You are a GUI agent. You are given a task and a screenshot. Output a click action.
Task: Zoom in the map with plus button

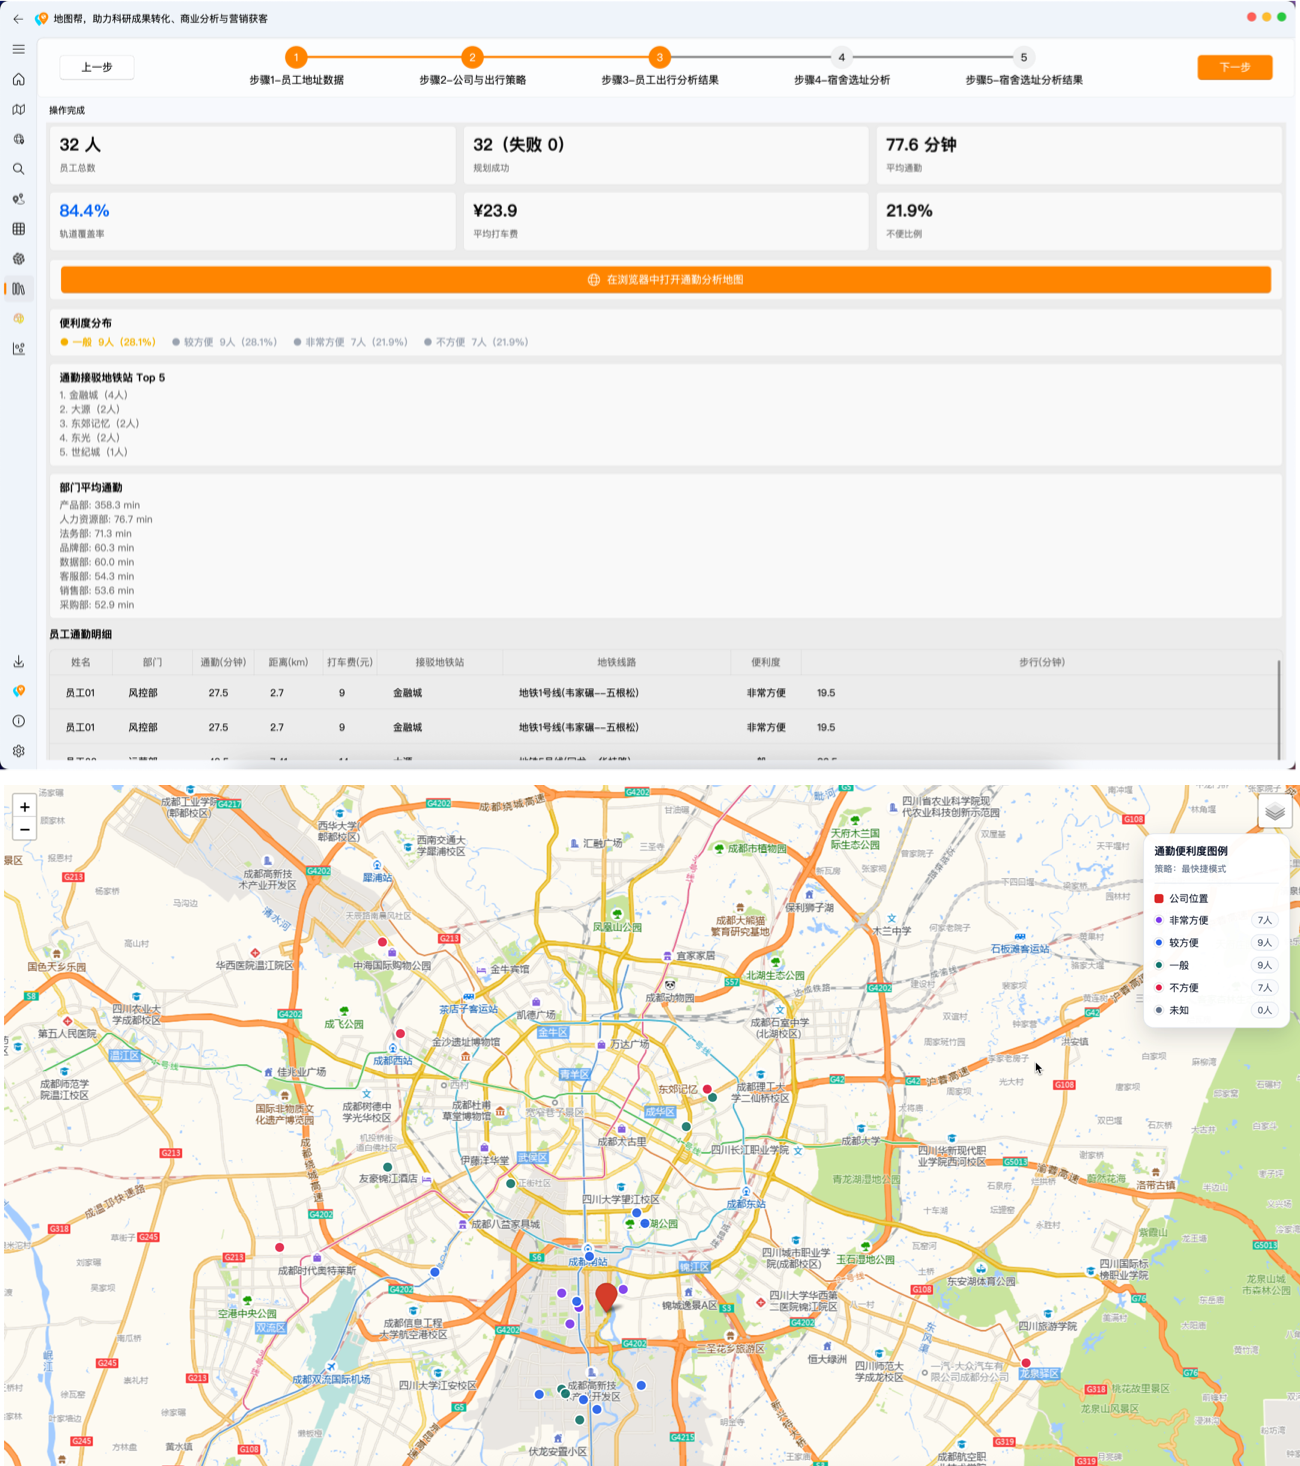coord(25,807)
